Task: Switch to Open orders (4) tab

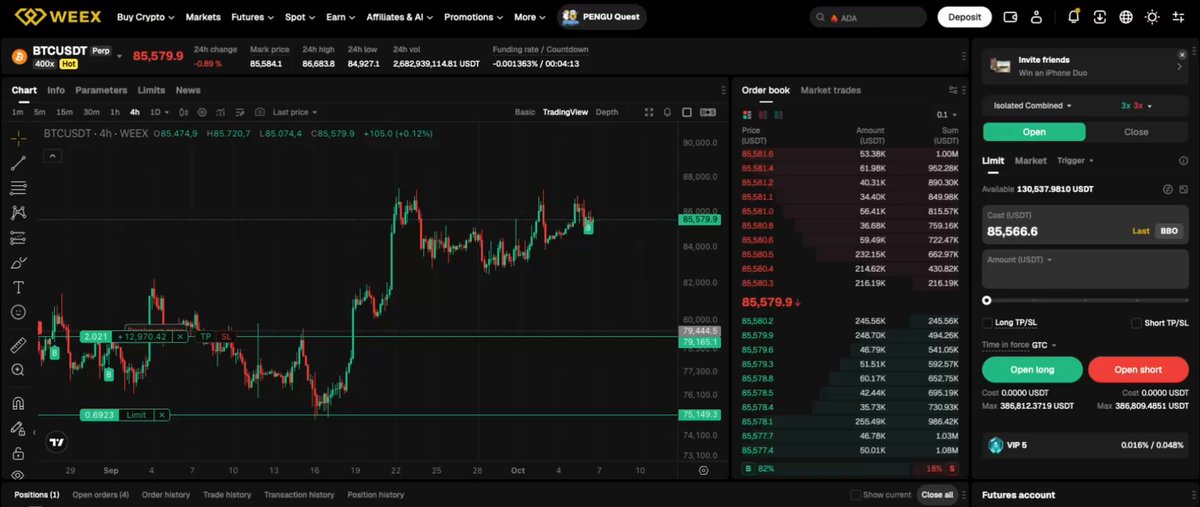Action: (x=100, y=495)
